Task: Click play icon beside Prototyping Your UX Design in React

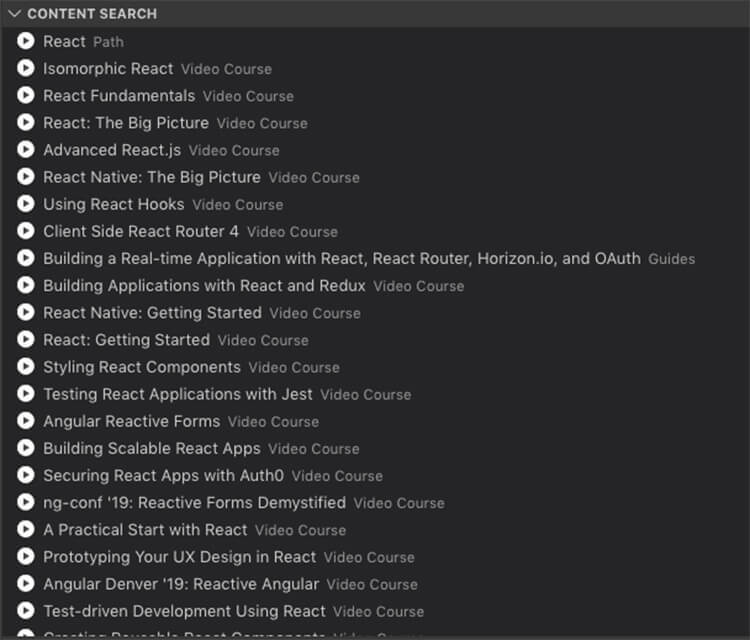Action: [x=26, y=556]
